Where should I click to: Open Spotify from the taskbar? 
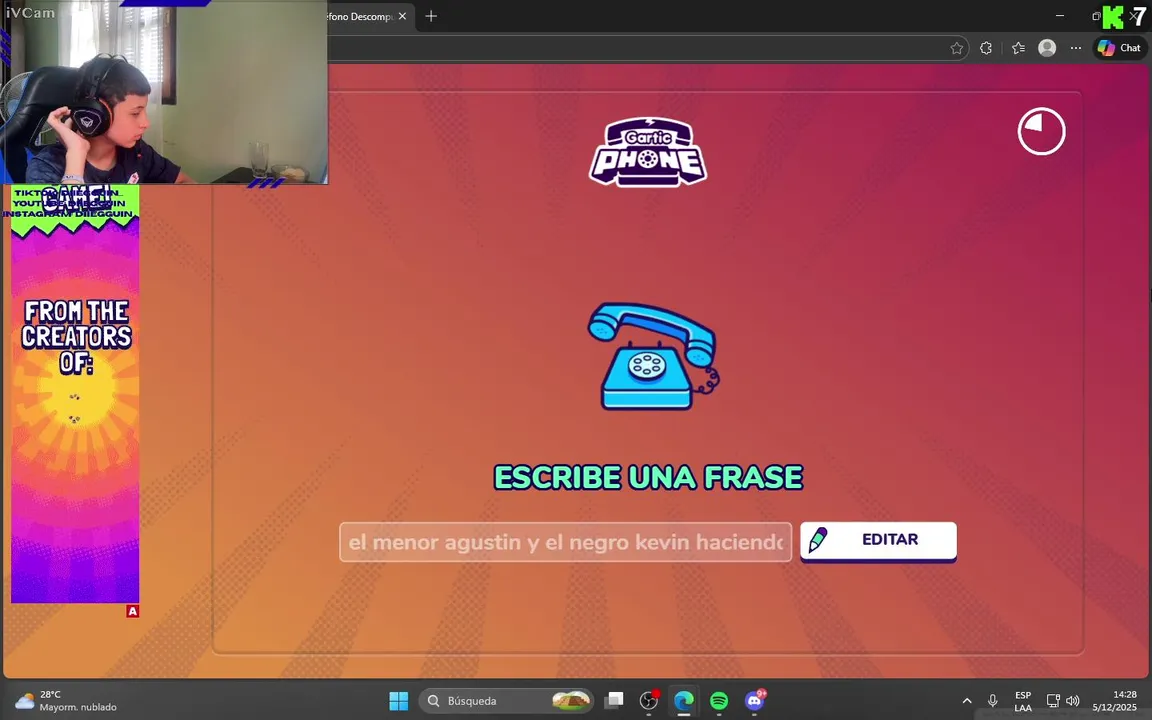coord(719,701)
